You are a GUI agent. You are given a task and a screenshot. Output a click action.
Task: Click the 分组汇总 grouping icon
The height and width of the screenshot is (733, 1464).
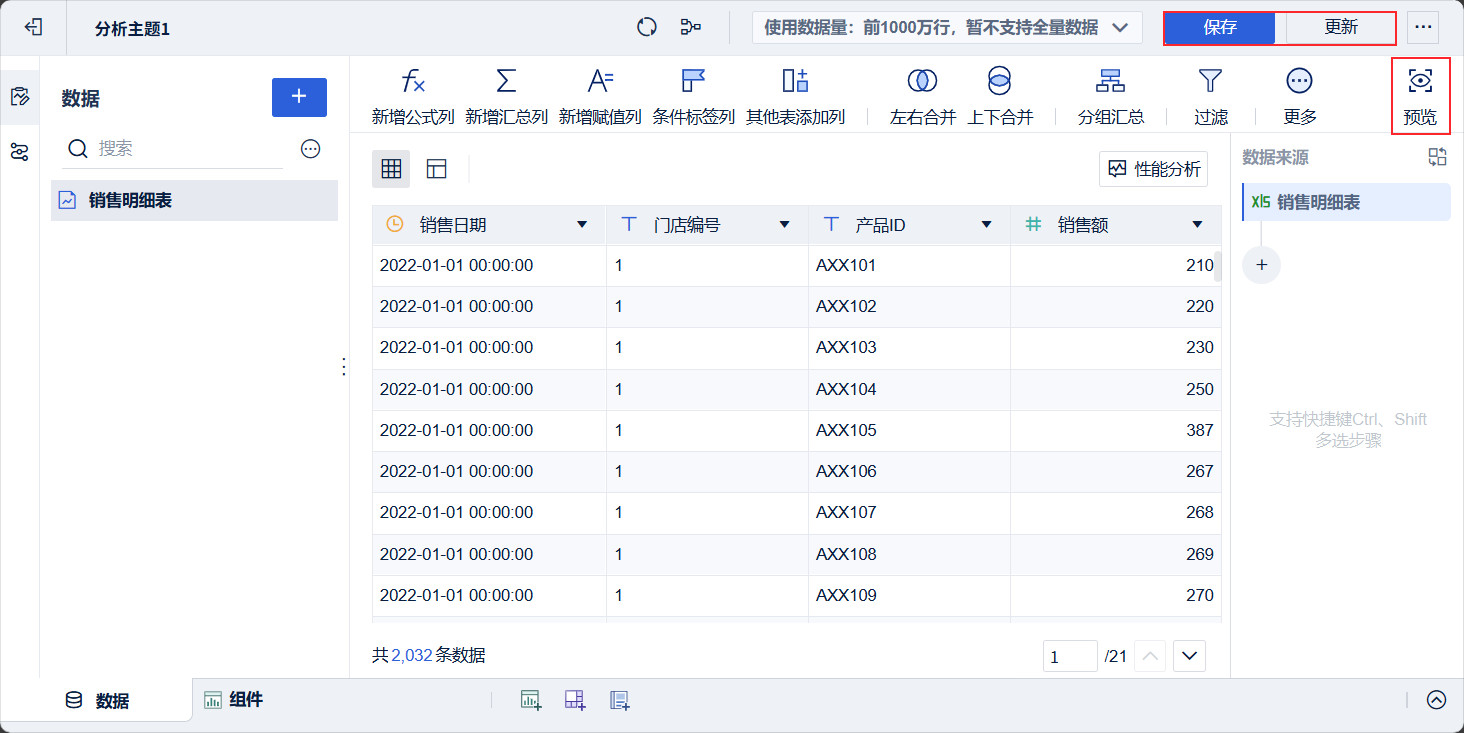(1110, 82)
